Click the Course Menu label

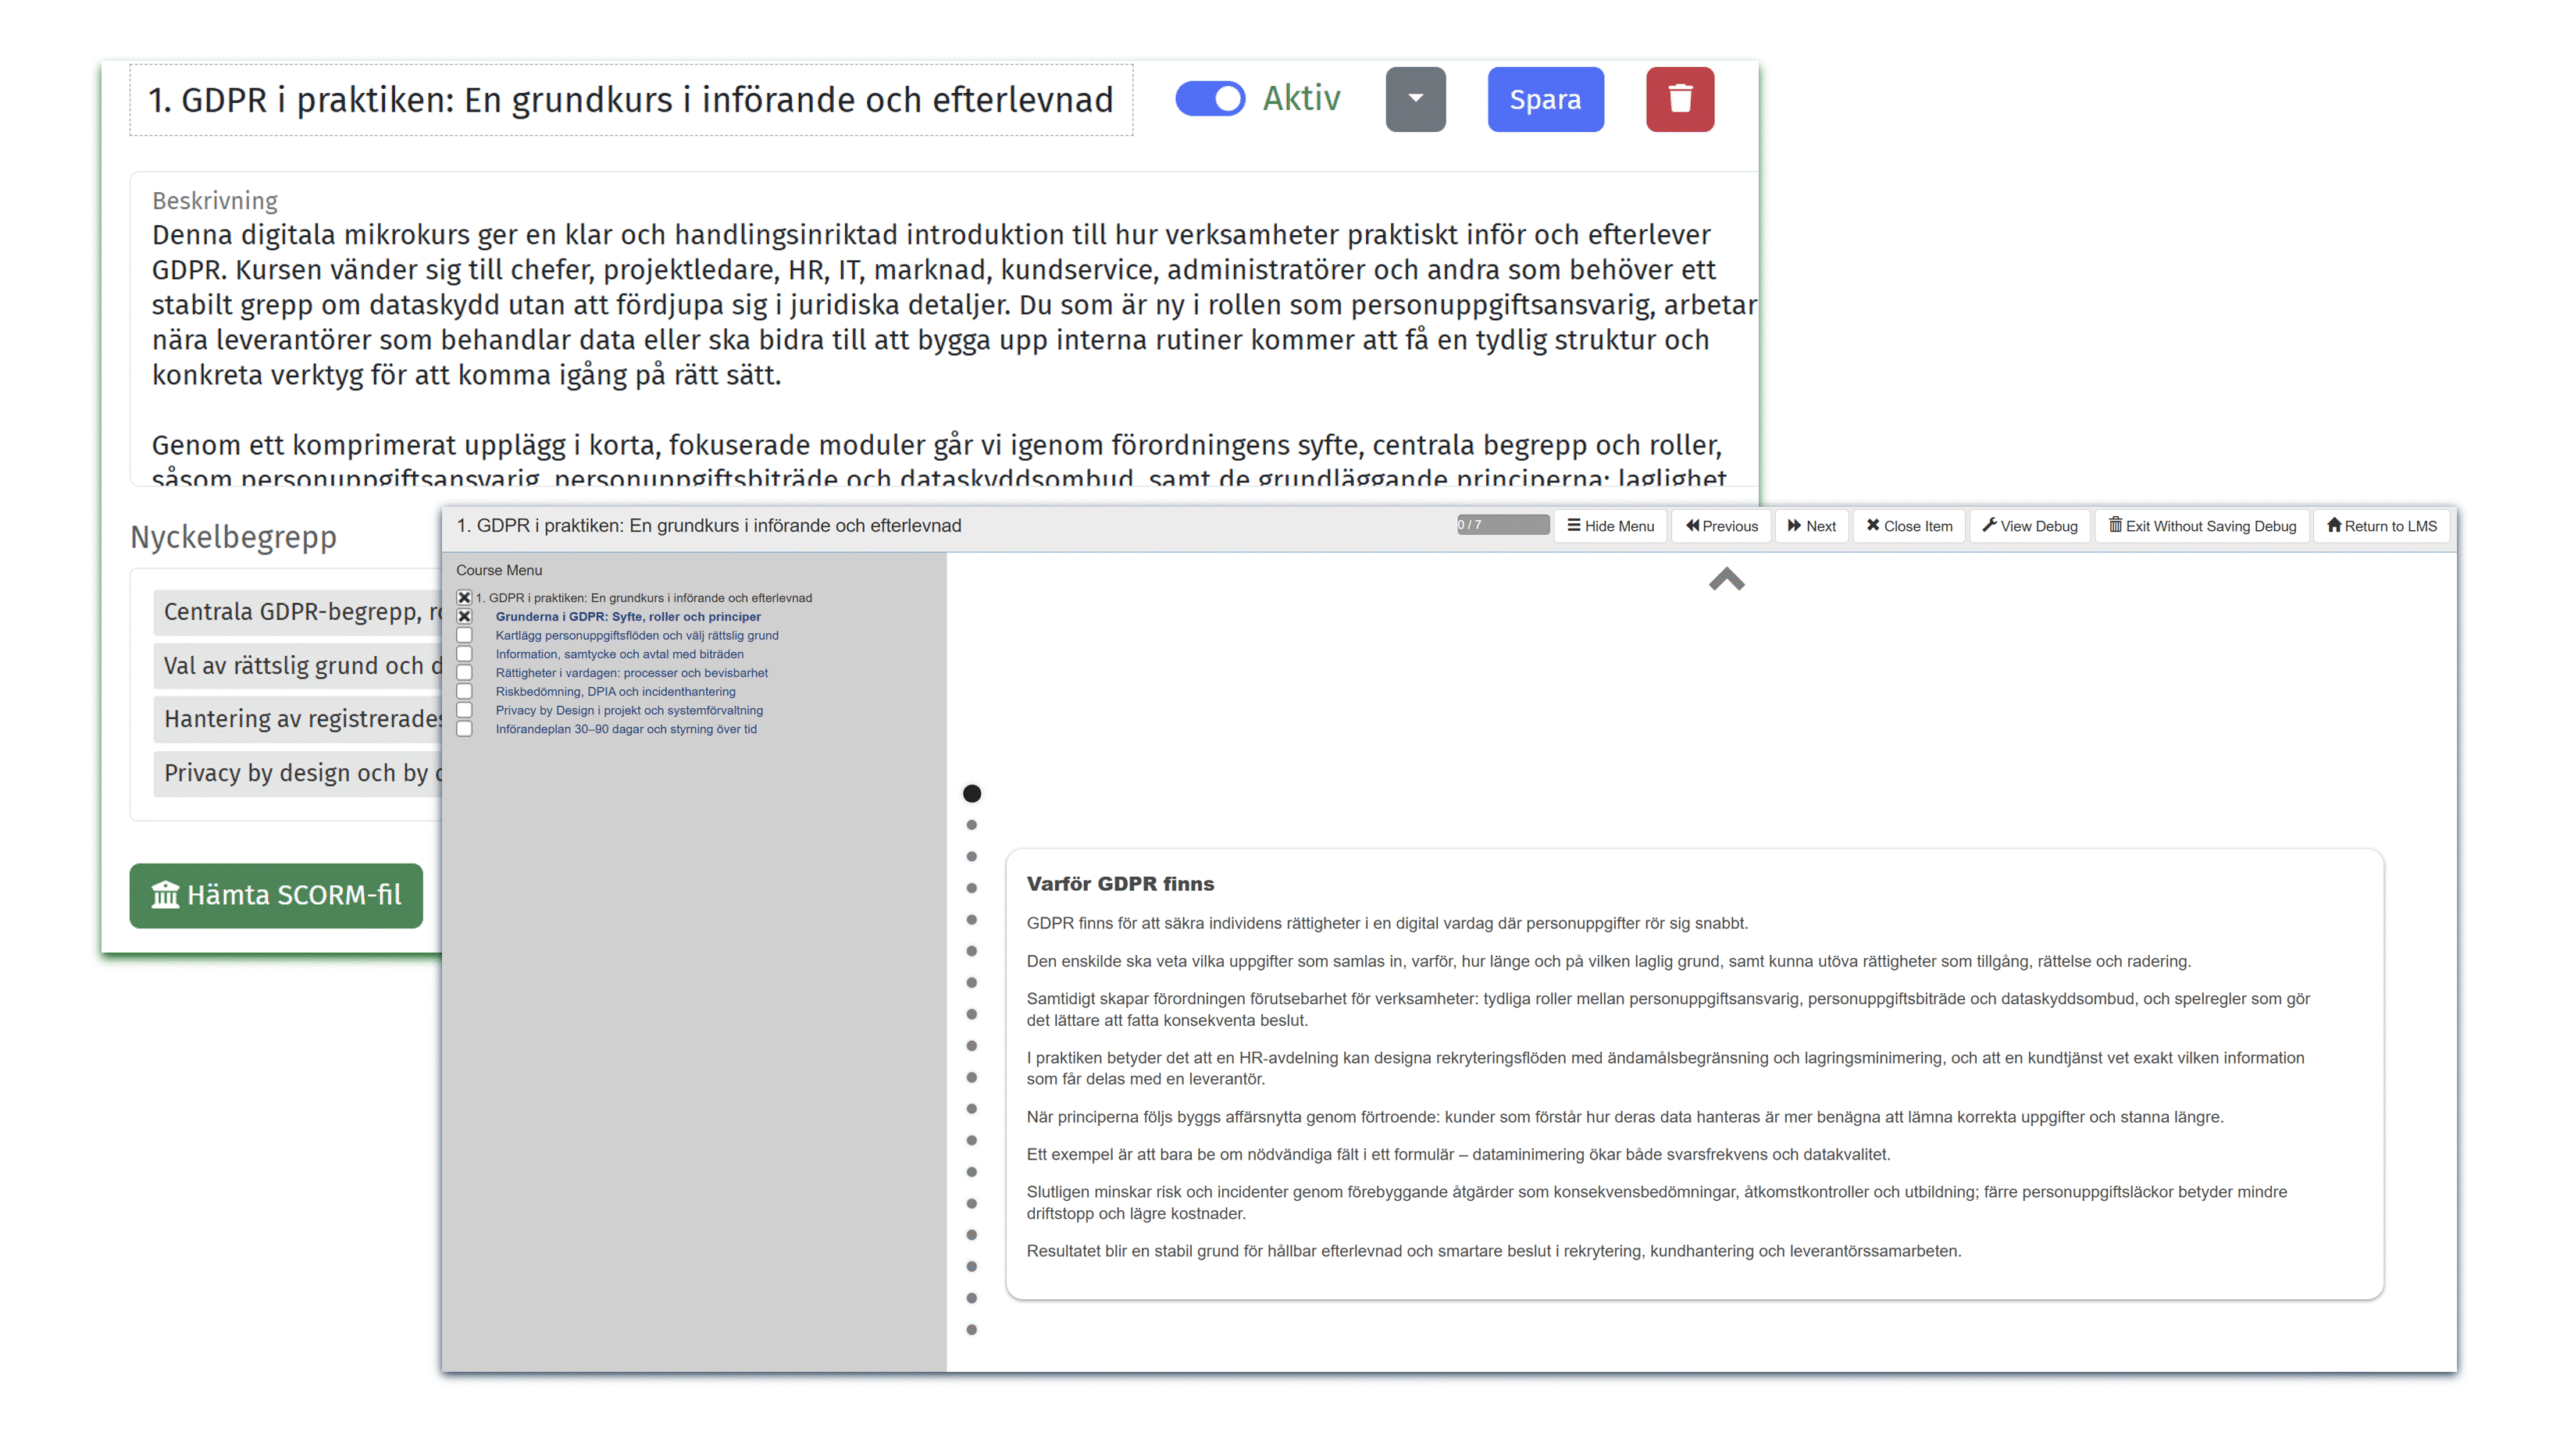(499, 570)
